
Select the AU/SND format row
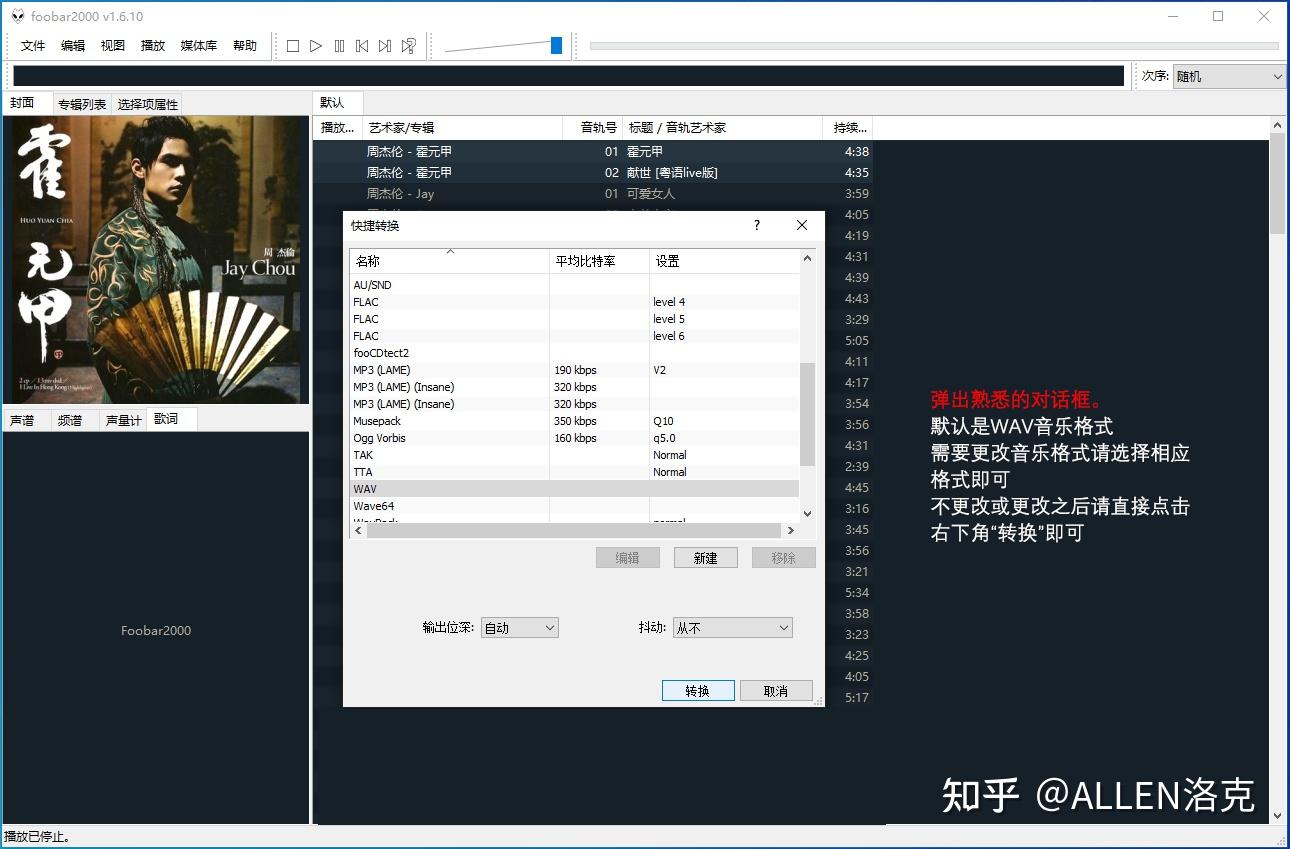pos(575,285)
